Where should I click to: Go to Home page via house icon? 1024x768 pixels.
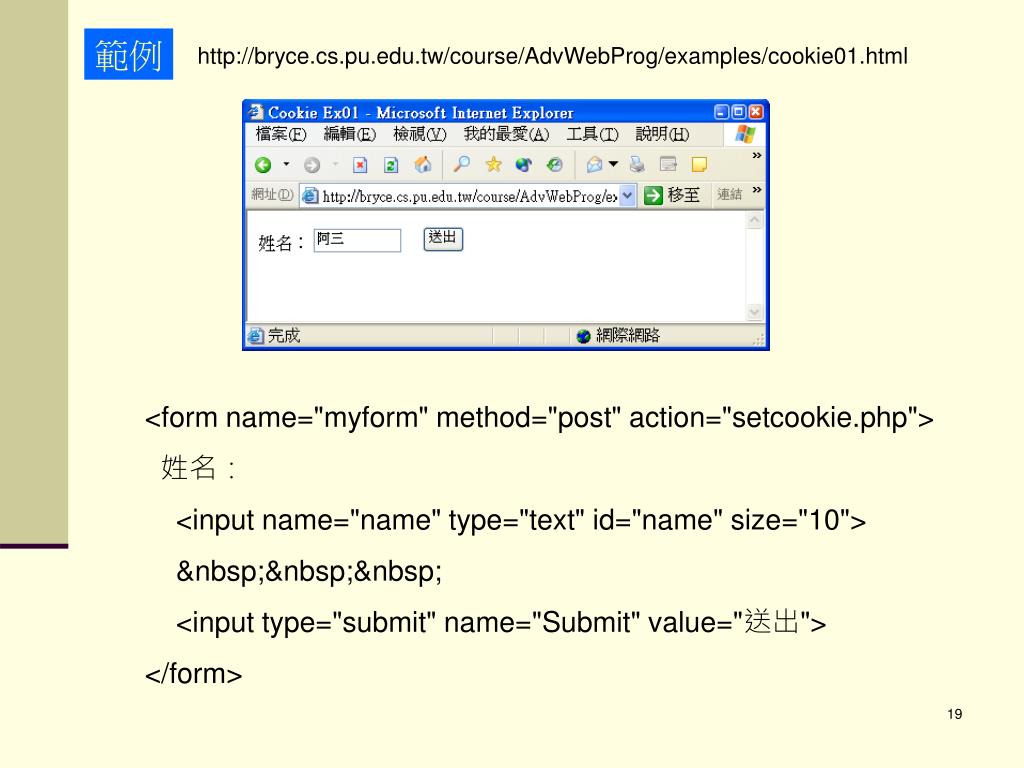point(423,165)
